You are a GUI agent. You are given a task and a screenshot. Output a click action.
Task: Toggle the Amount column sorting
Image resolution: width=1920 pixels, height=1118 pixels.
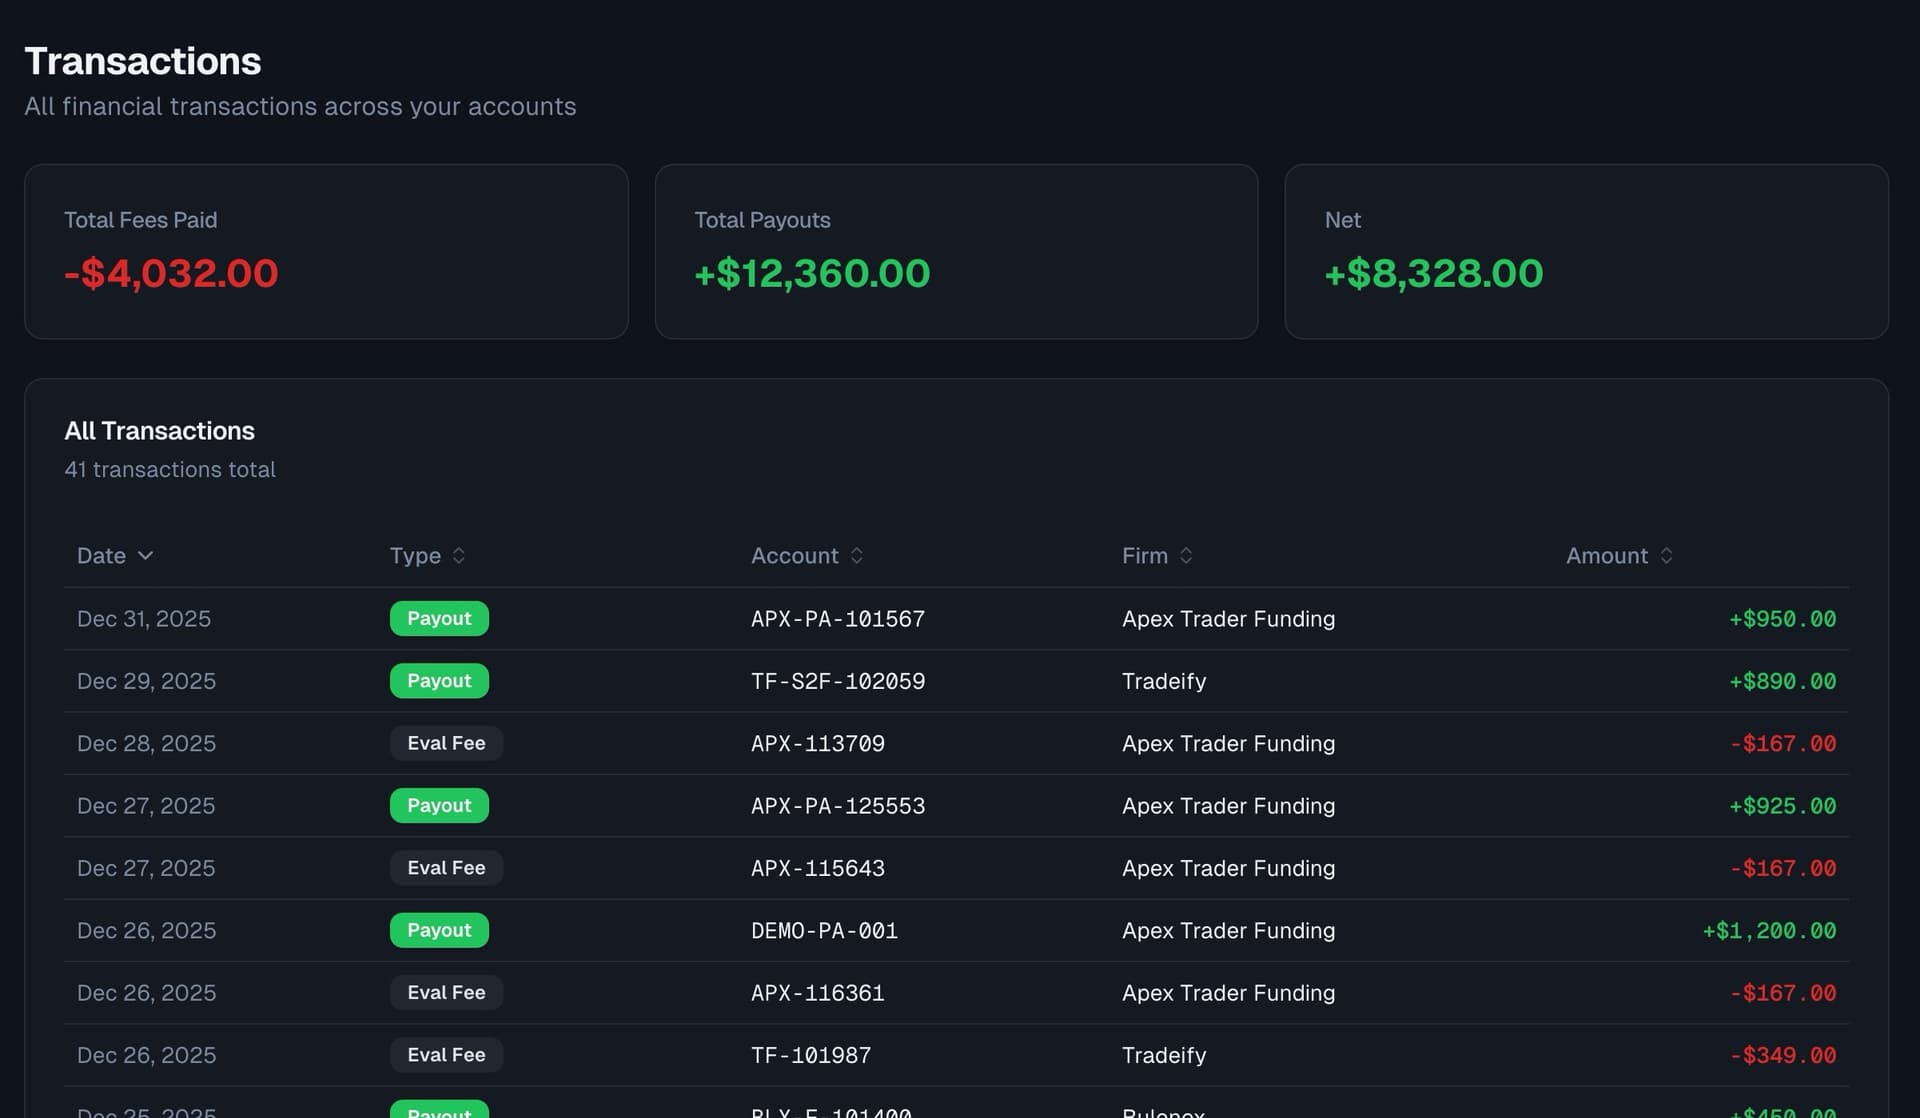(1620, 555)
